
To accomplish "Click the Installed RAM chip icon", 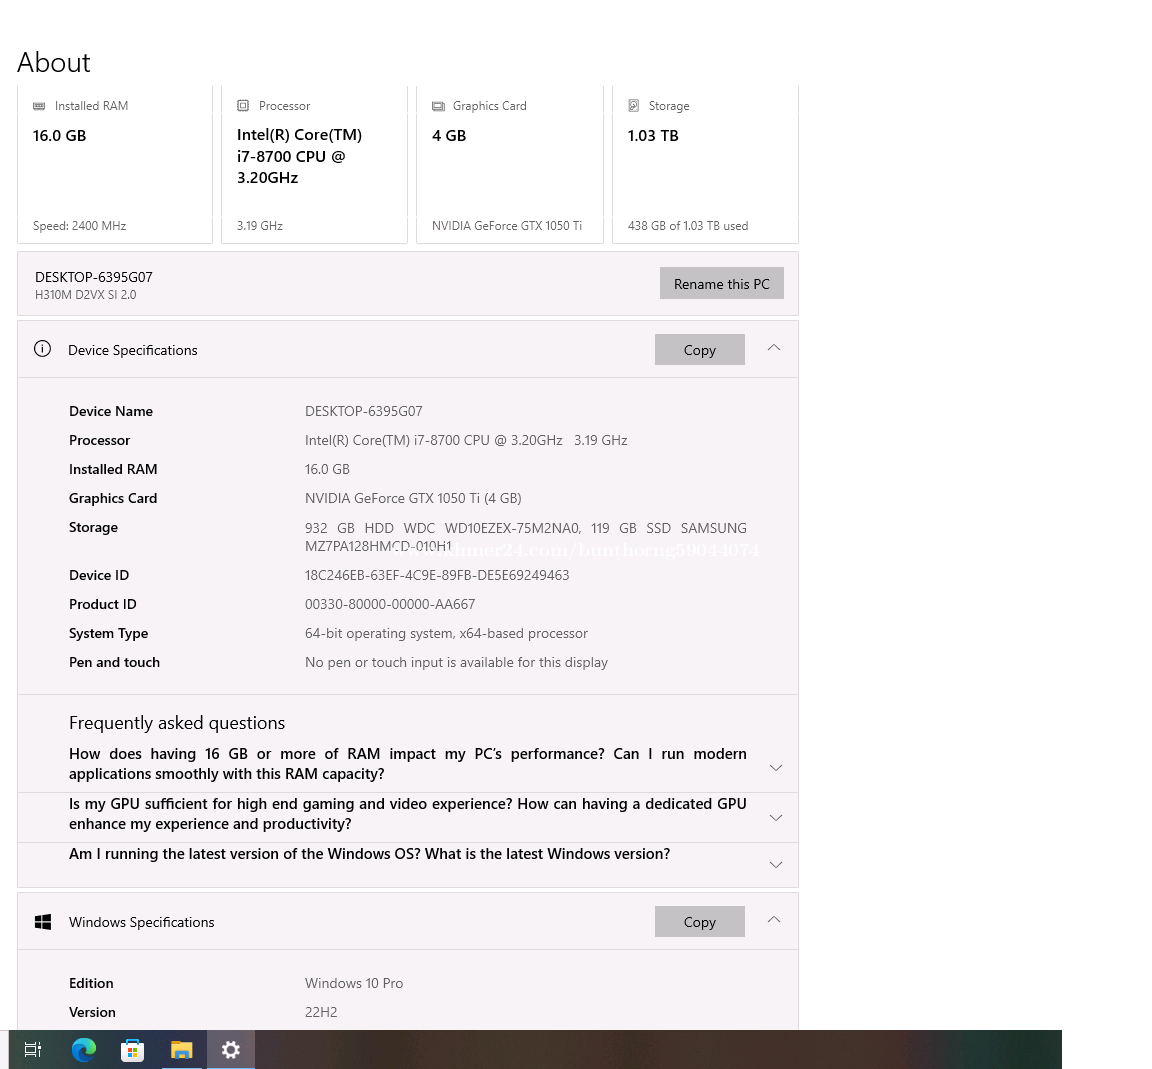I will (x=39, y=106).
